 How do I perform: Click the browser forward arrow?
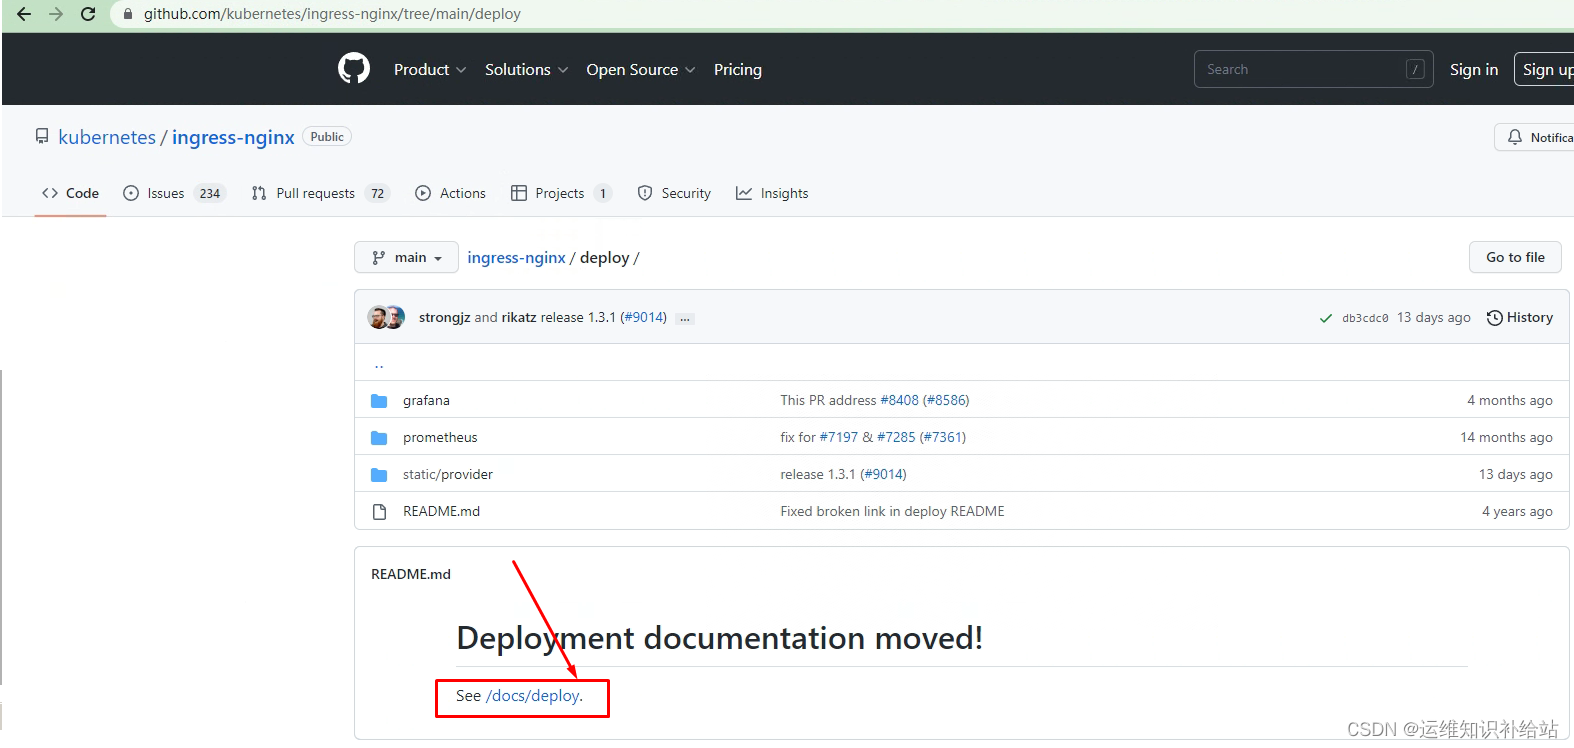pos(56,14)
